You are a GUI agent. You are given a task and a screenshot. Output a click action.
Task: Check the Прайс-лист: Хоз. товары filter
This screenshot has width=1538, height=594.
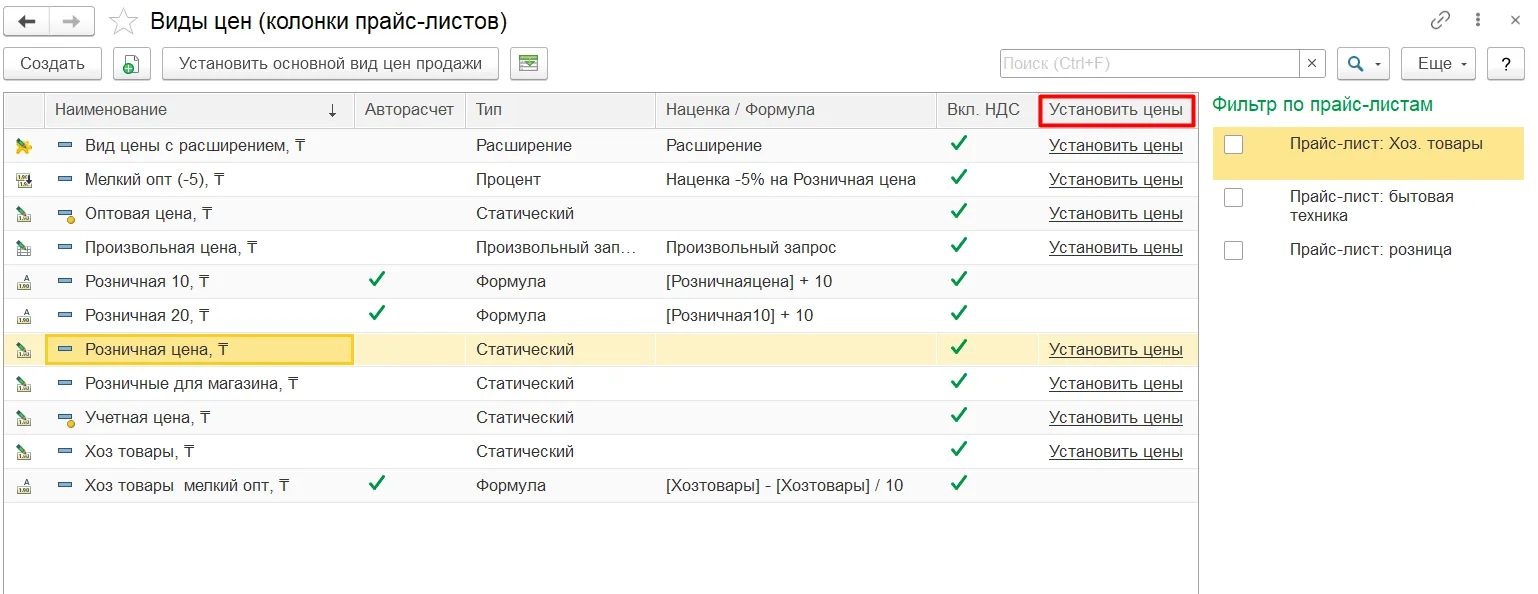point(1234,144)
